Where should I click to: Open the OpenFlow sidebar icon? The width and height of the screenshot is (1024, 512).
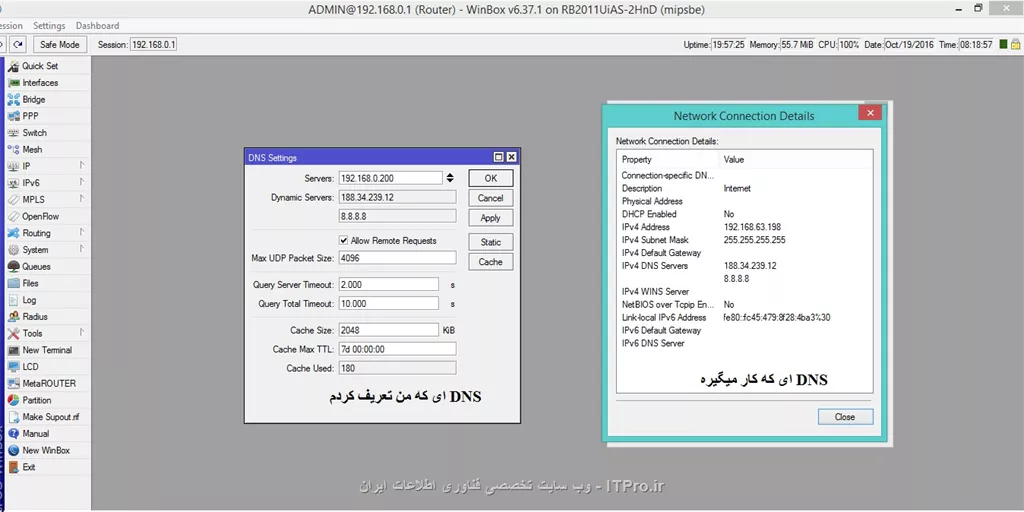tap(13, 216)
